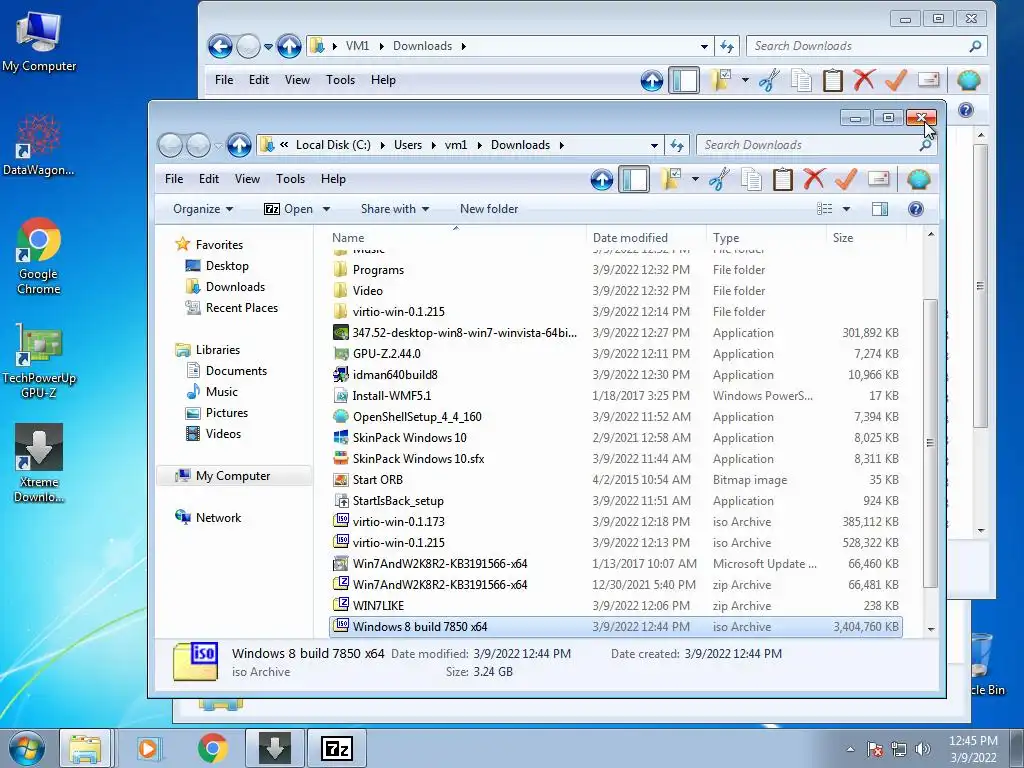Select the DataWagon desktop shortcut
Viewport: 1024px width, 768px height.
coord(39,146)
